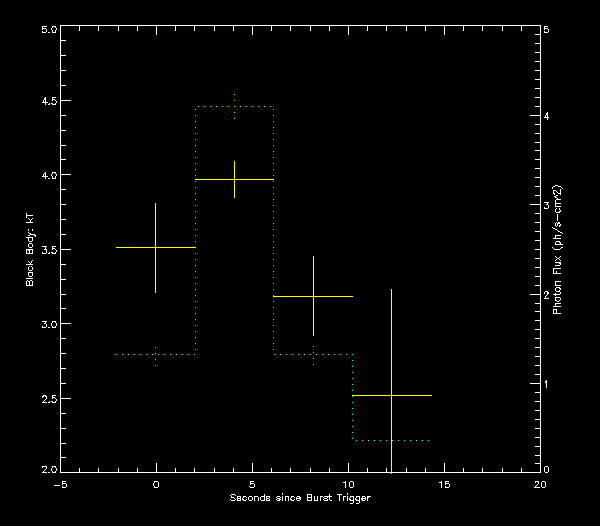The width and height of the screenshot is (600, 526).
Task: Click the left-axis tick label 4.5
Action: point(46,102)
